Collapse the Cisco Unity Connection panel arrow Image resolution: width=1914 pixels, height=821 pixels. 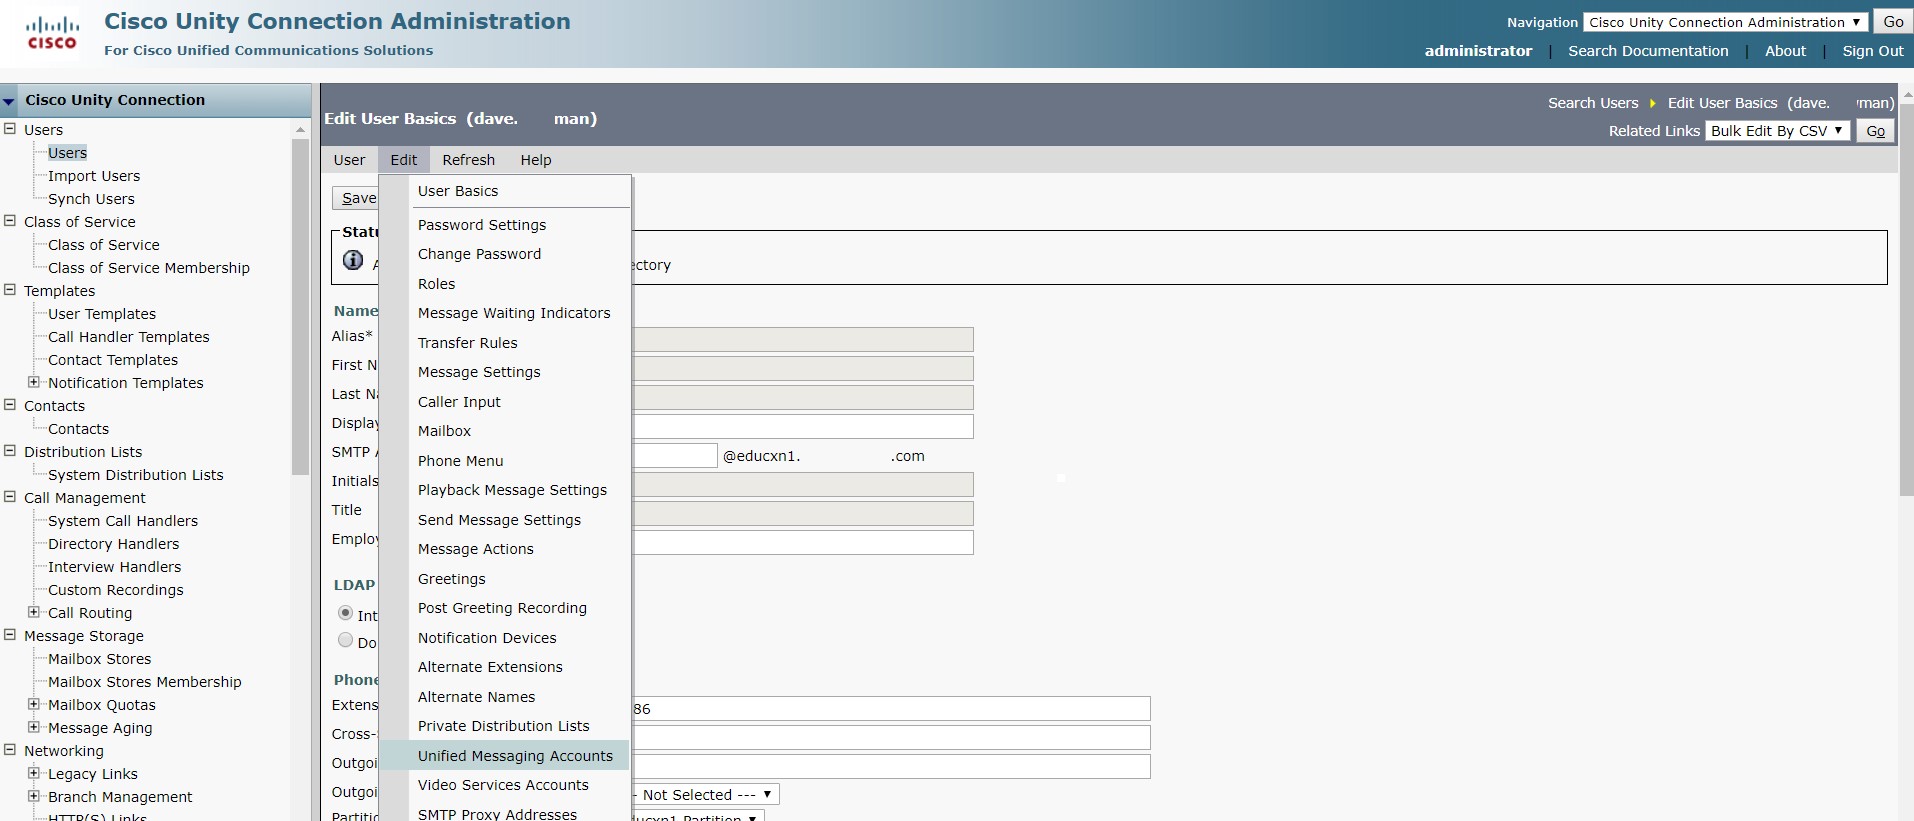(x=9, y=101)
